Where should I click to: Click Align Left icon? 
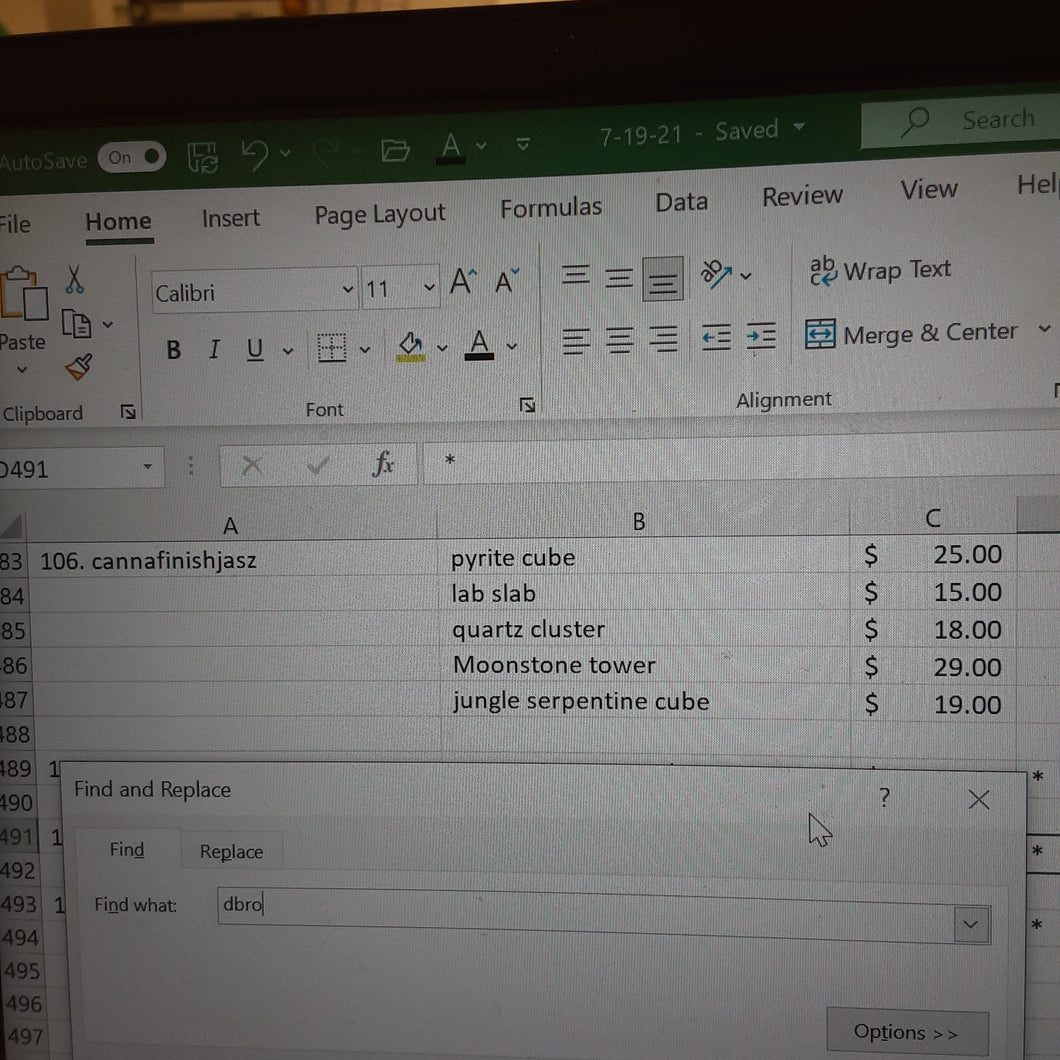point(576,340)
